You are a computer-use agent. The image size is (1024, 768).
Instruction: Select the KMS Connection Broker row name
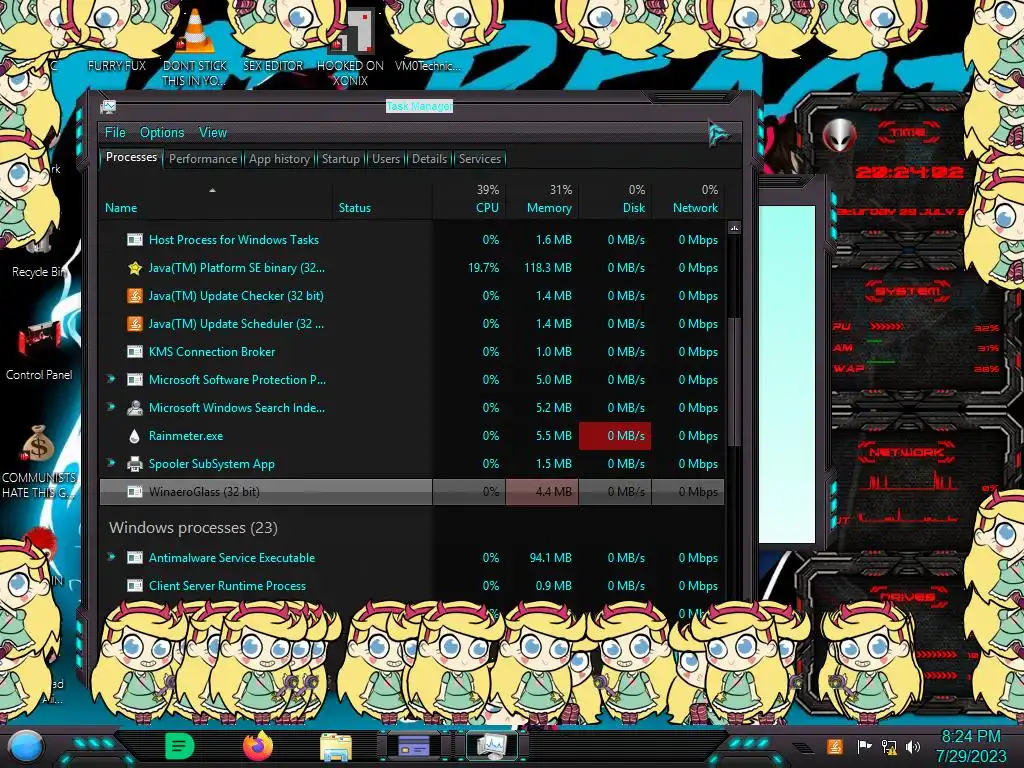click(x=212, y=351)
